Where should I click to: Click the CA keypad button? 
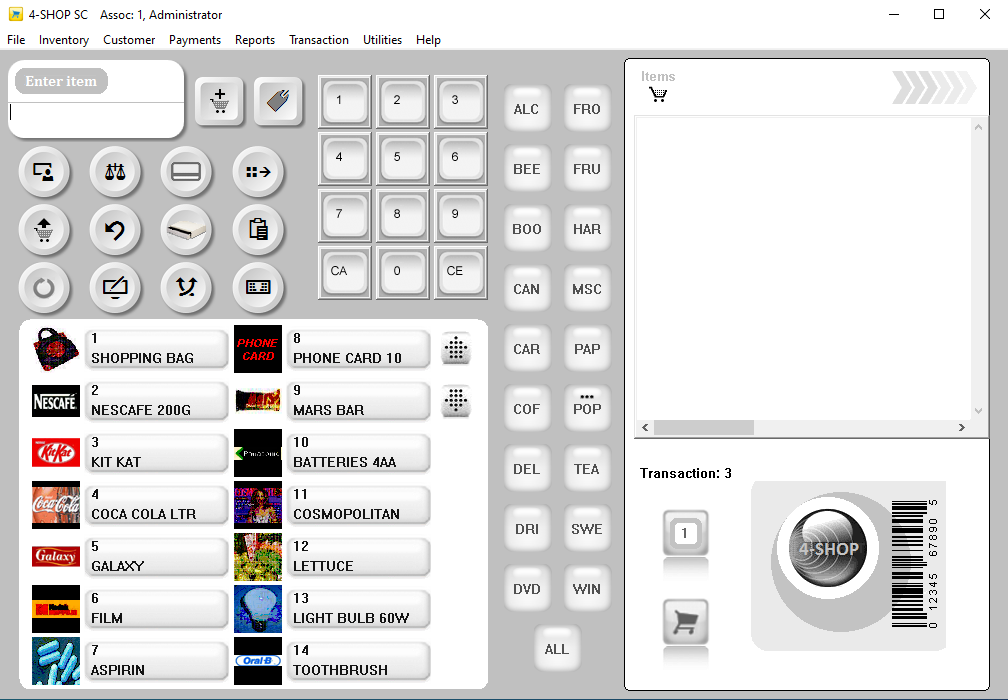[x=345, y=273]
